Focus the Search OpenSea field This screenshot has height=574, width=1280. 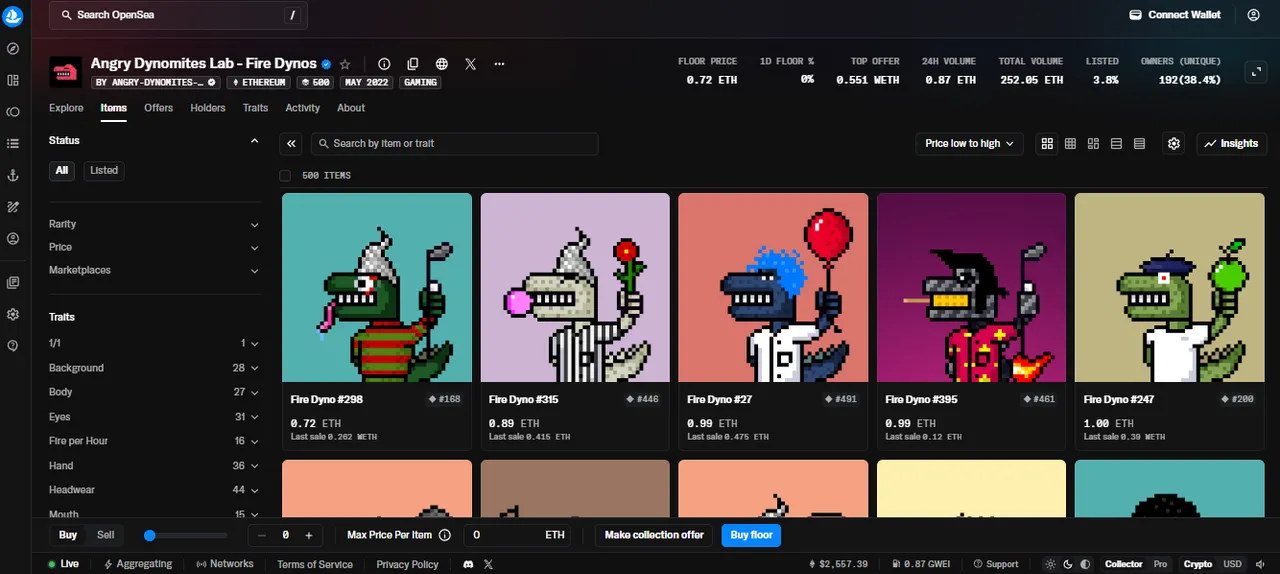point(178,15)
